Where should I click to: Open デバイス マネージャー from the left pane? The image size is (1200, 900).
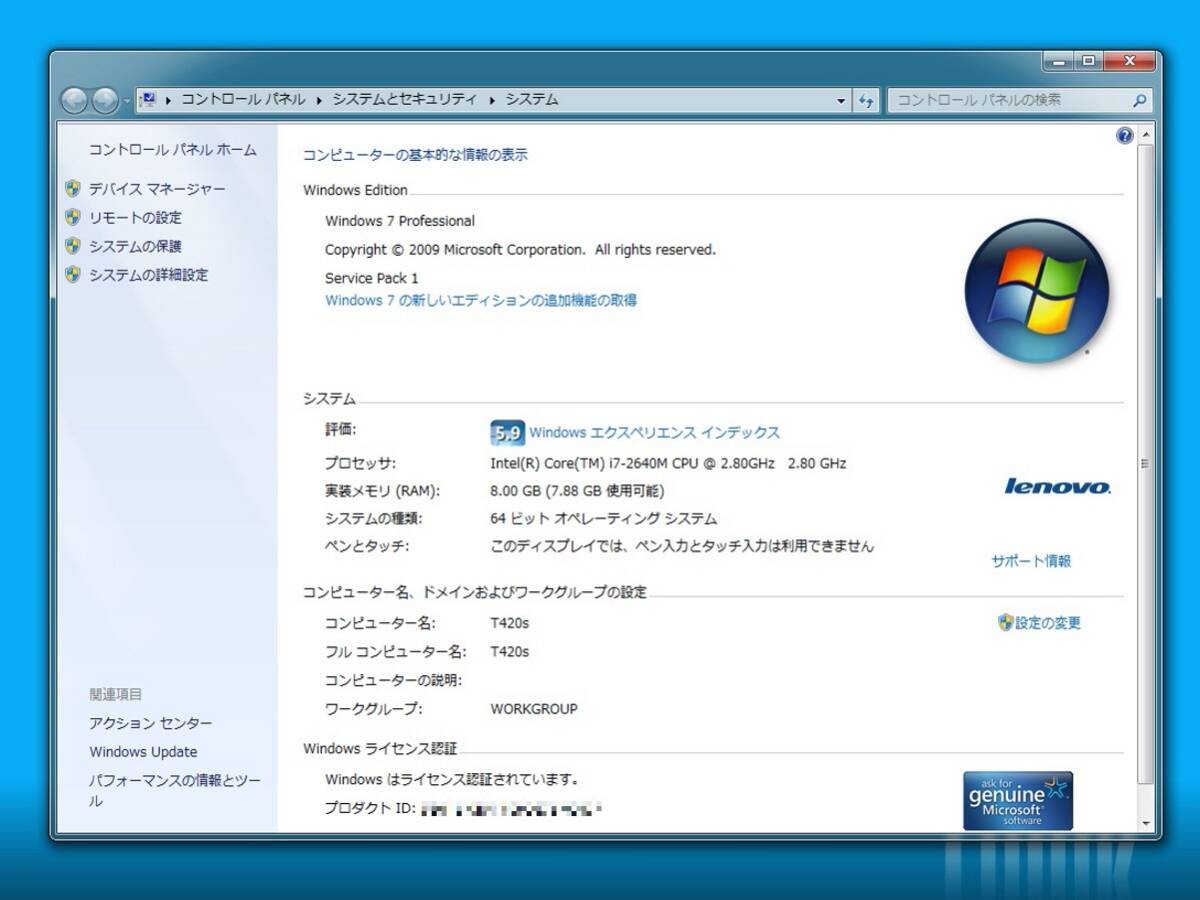point(157,189)
